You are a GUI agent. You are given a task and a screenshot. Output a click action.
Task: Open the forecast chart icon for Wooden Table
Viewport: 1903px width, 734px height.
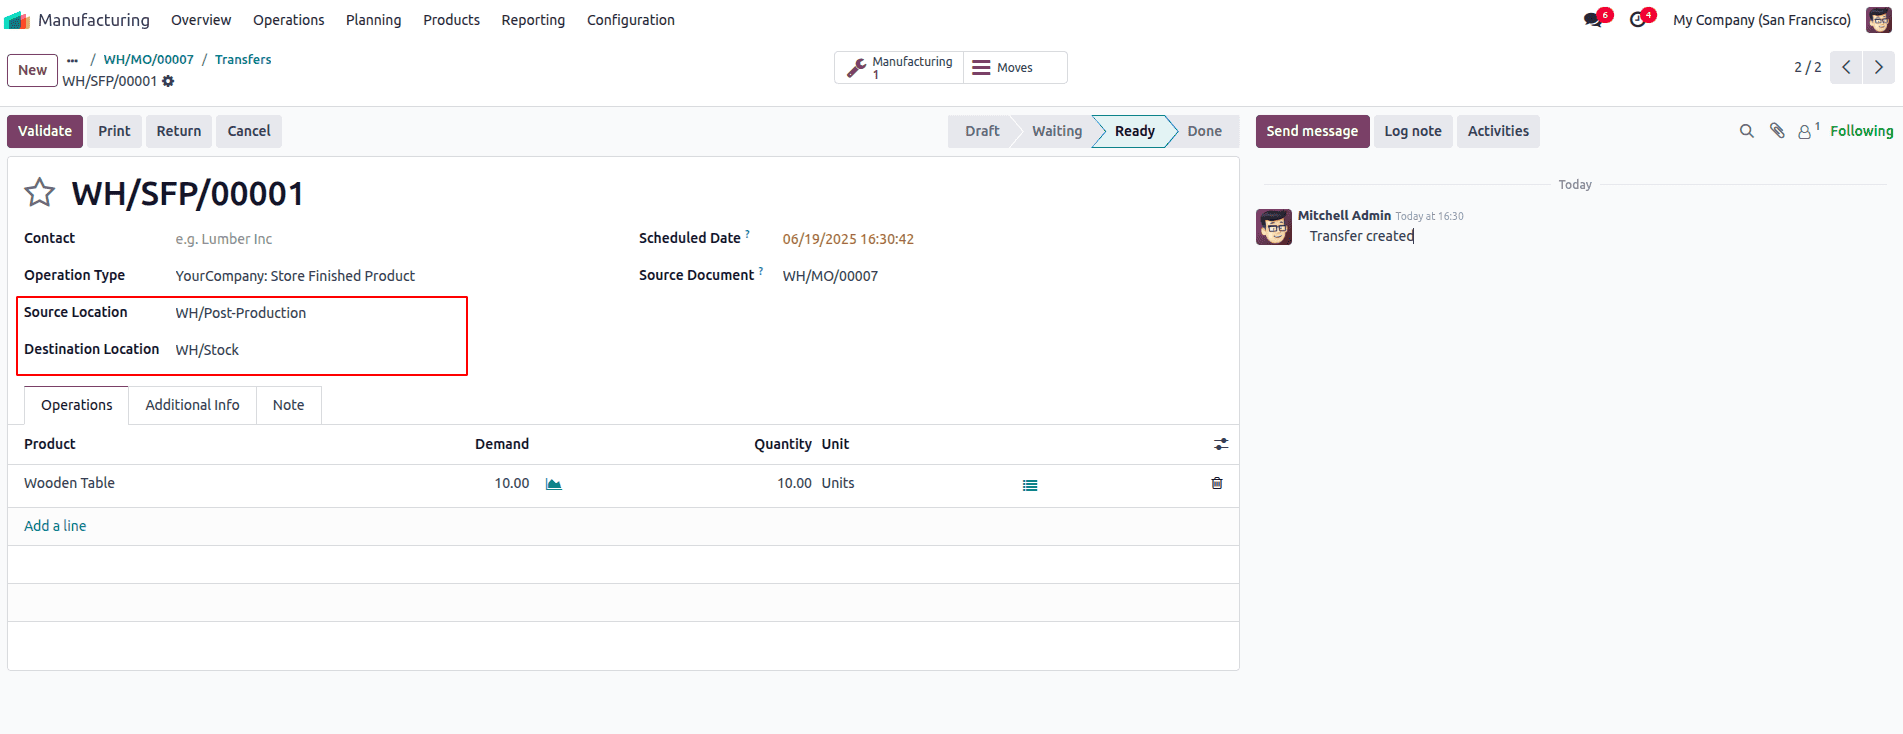pos(554,484)
